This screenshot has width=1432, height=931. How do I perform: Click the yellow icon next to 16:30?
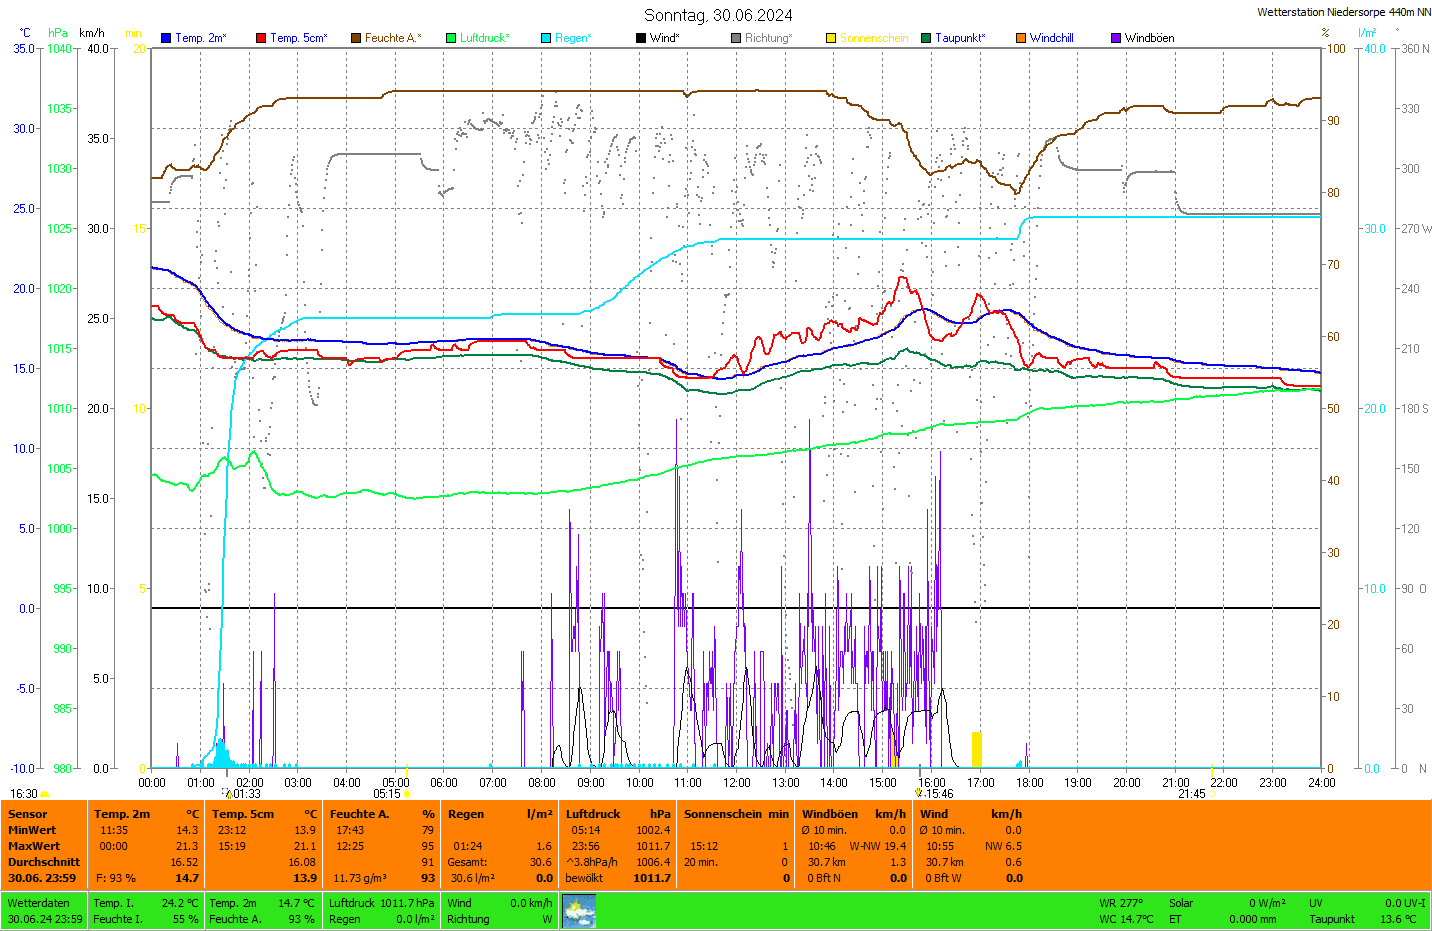[44, 794]
